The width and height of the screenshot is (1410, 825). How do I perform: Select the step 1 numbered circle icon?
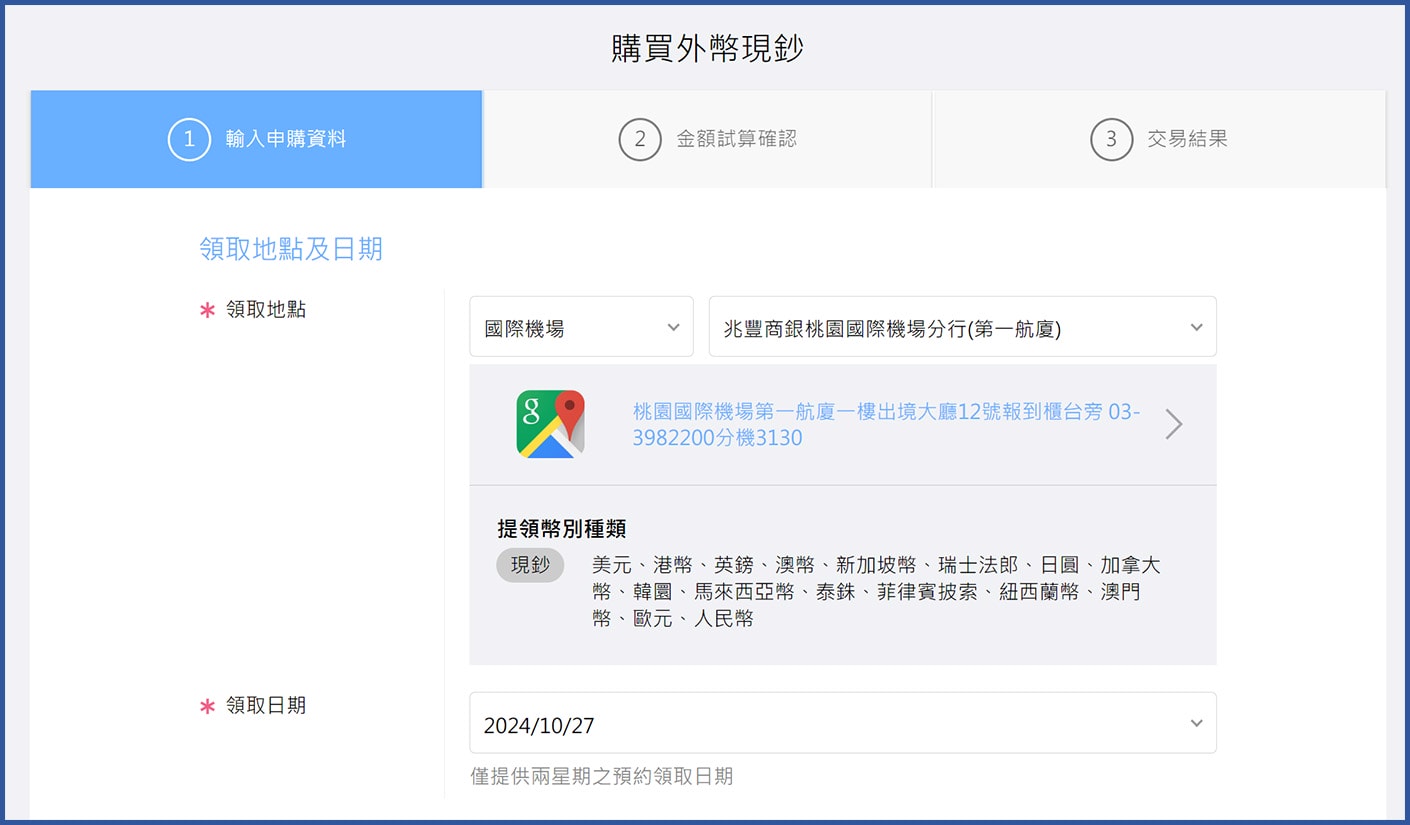pyautogui.click(x=189, y=139)
